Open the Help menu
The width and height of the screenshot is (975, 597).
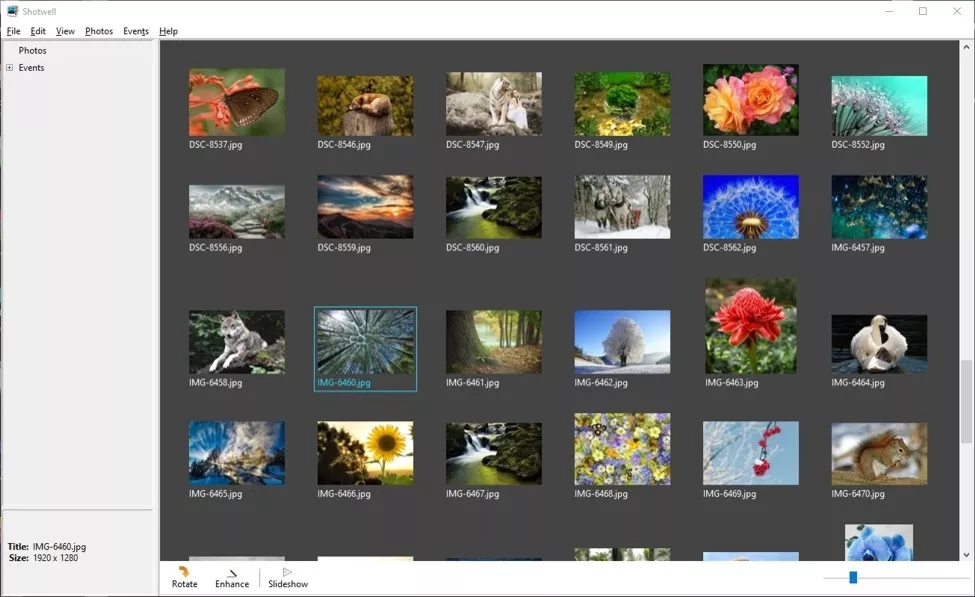pyautogui.click(x=168, y=31)
